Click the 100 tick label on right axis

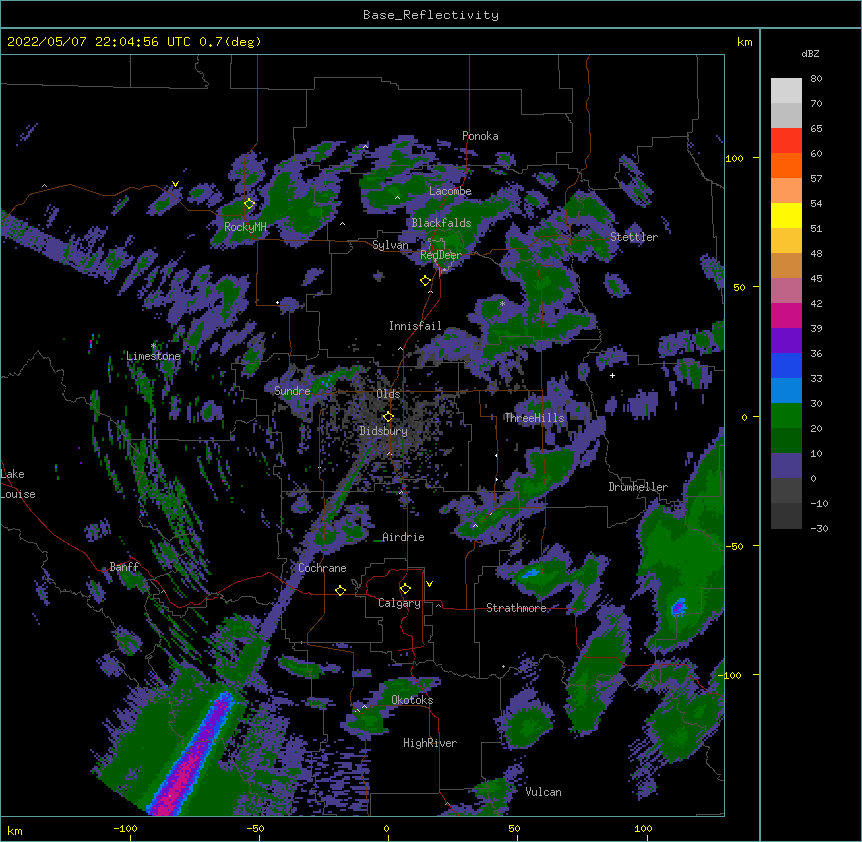tap(734, 158)
